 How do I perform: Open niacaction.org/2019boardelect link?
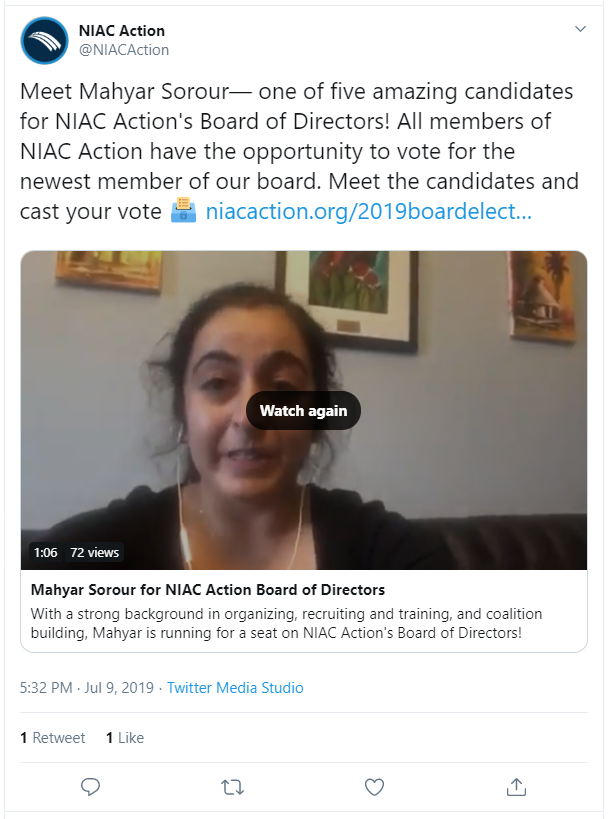[x=369, y=212]
